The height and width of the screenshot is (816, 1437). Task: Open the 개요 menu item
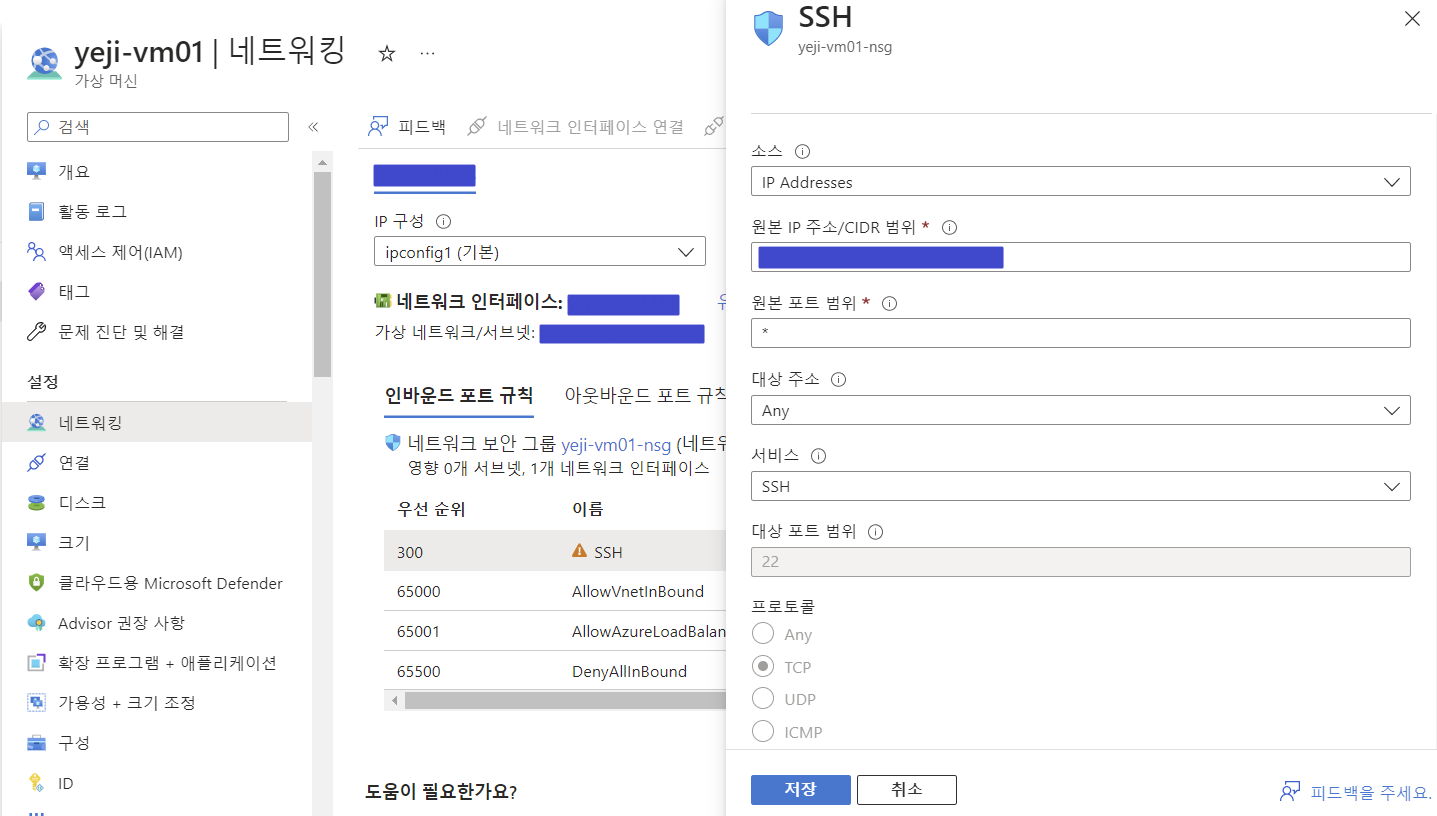click(157, 171)
